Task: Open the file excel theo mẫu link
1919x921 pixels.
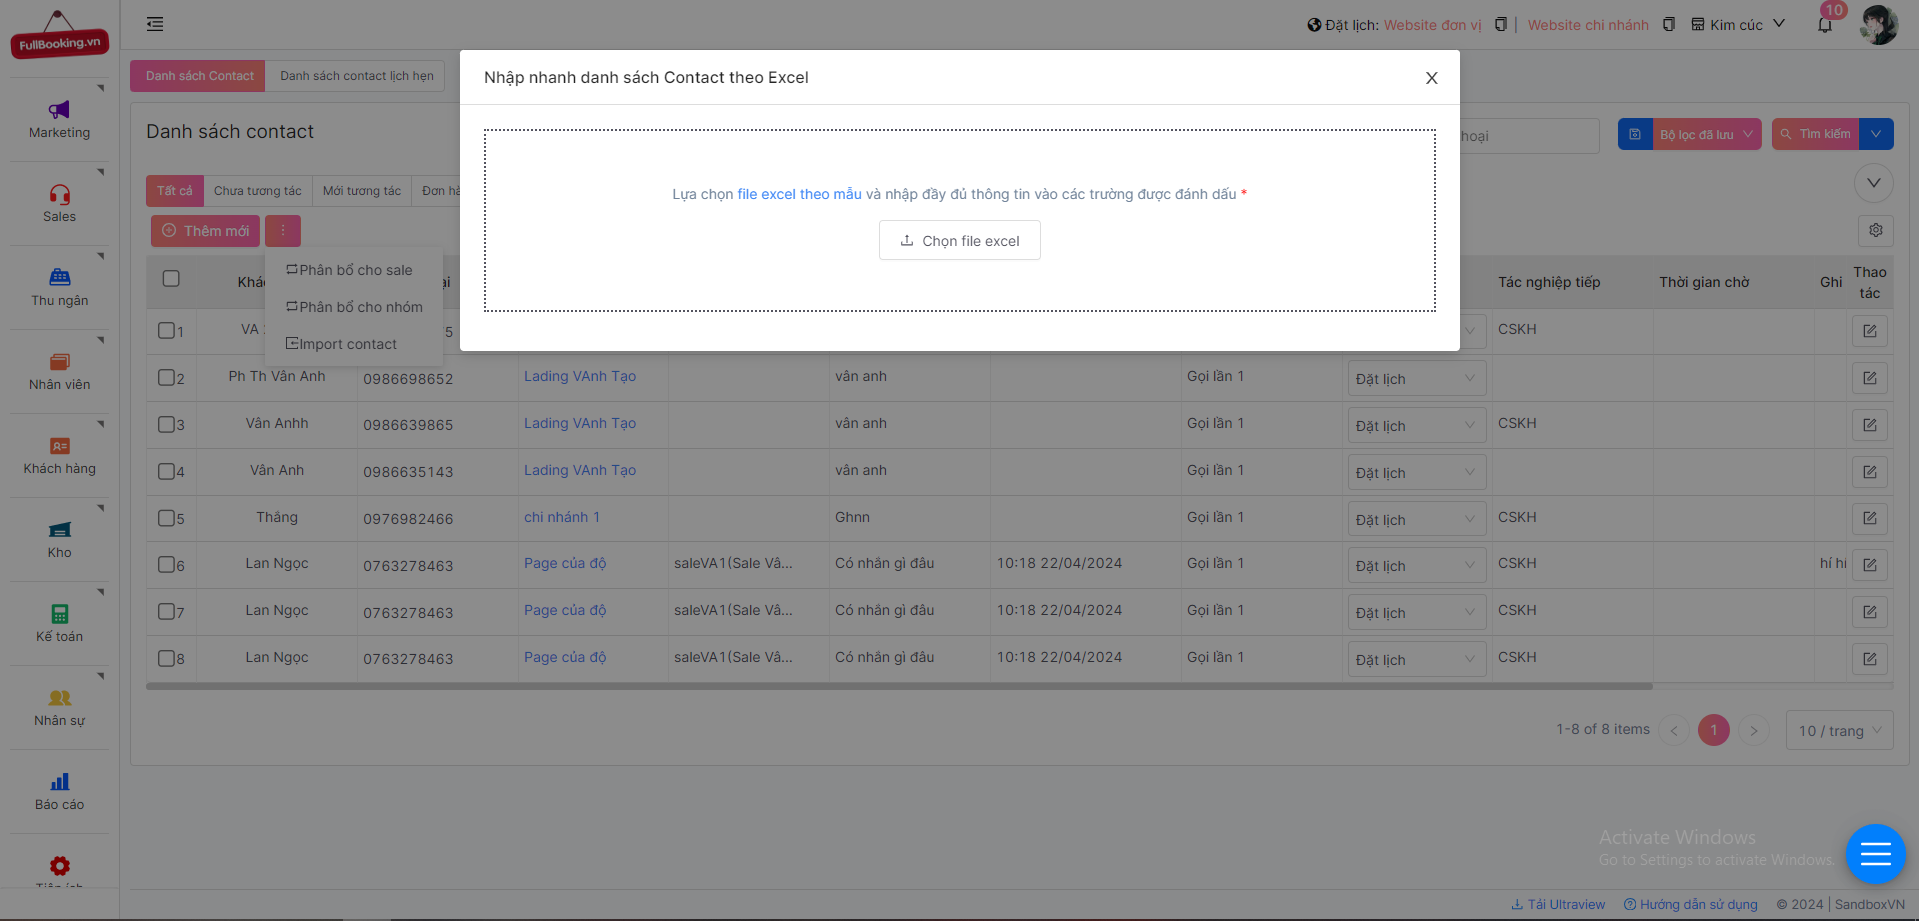Action: [799, 194]
